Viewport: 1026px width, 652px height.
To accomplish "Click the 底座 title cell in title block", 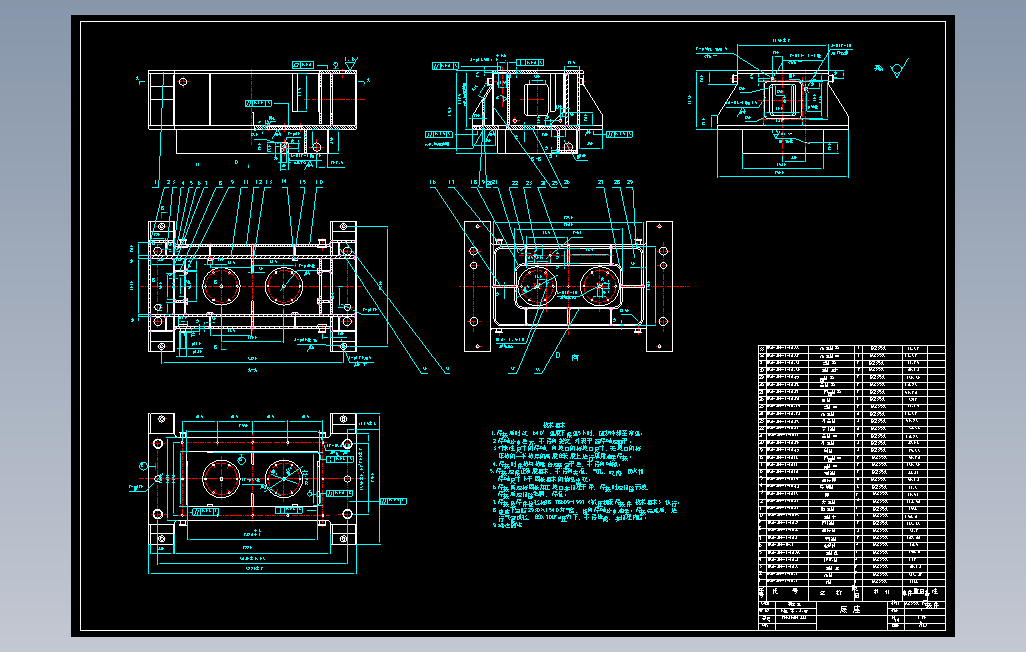I will point(851,609).
